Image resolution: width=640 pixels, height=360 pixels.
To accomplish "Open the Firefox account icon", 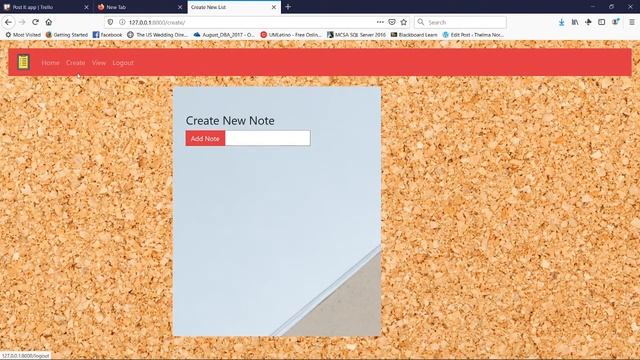I will (615, 22).
